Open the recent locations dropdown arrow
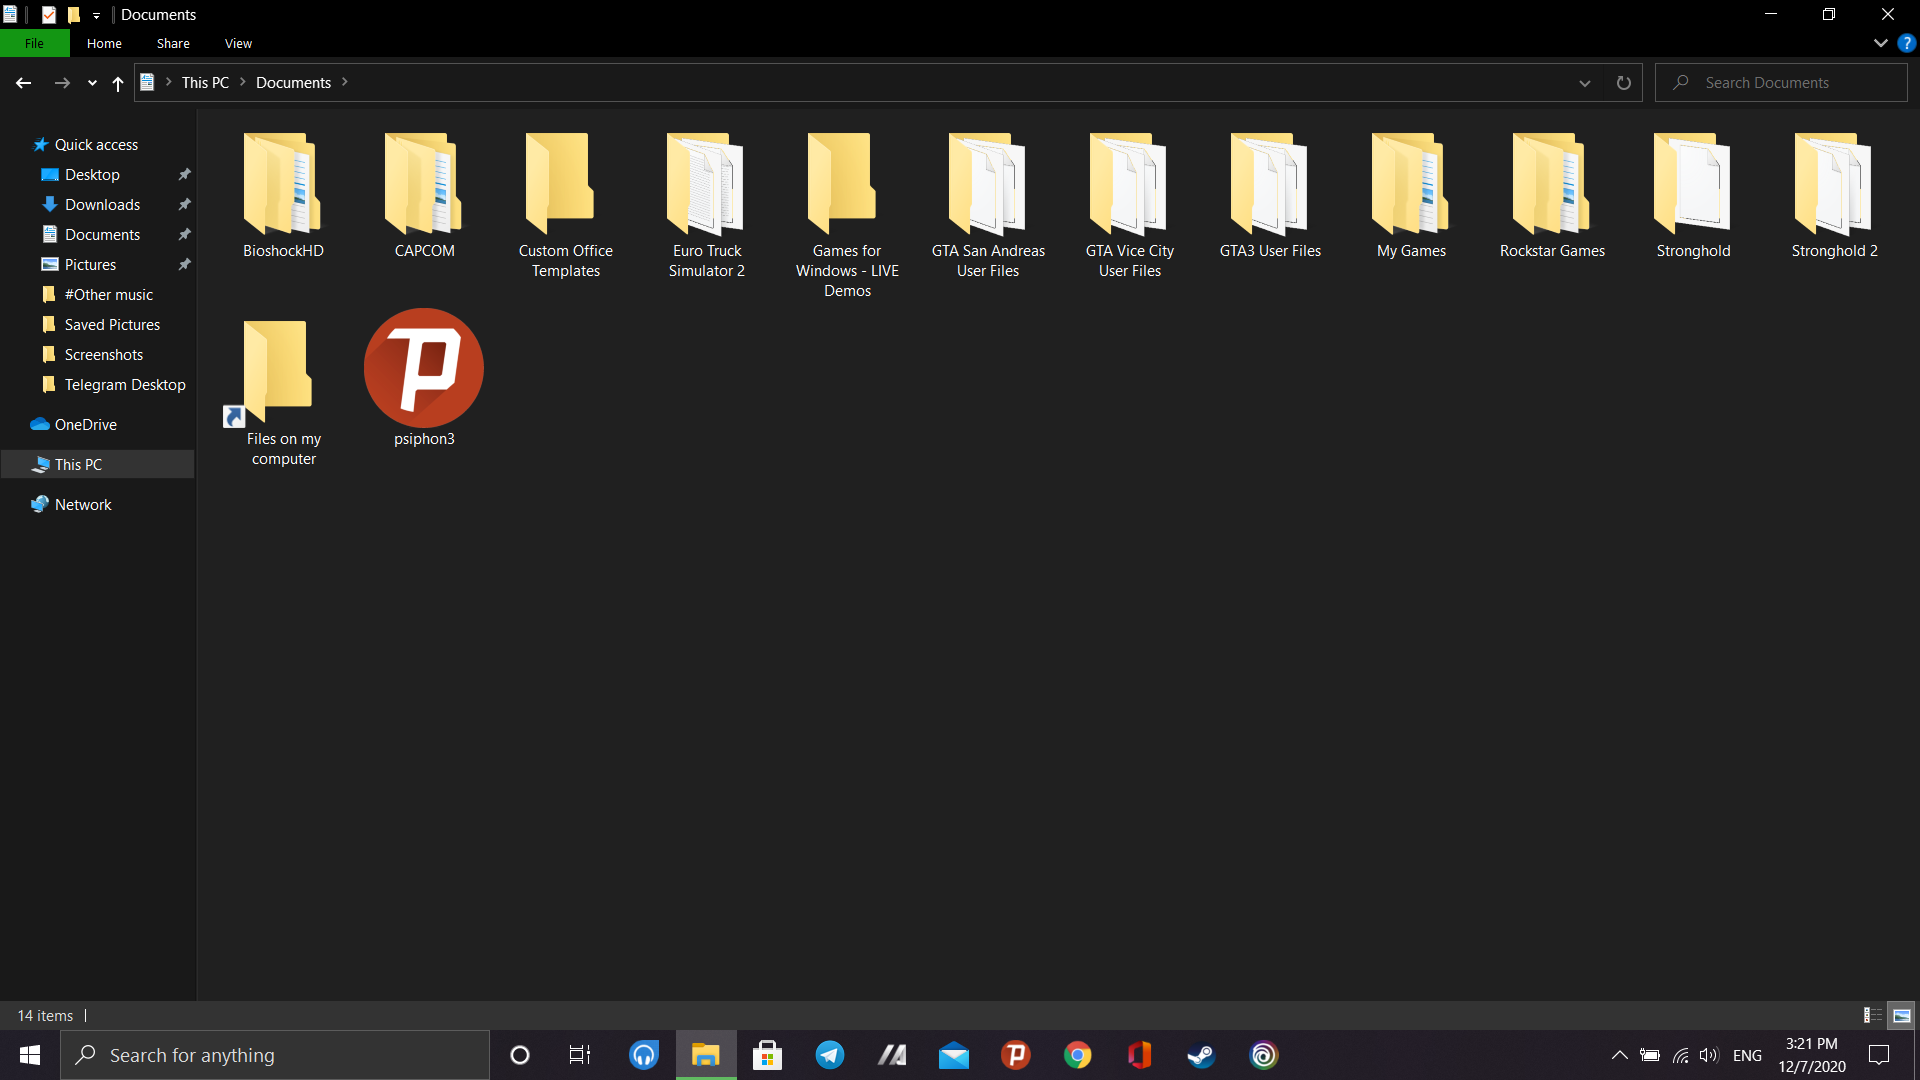Viewport: 1920px width, 1080px height. click(x=92, y=83)
